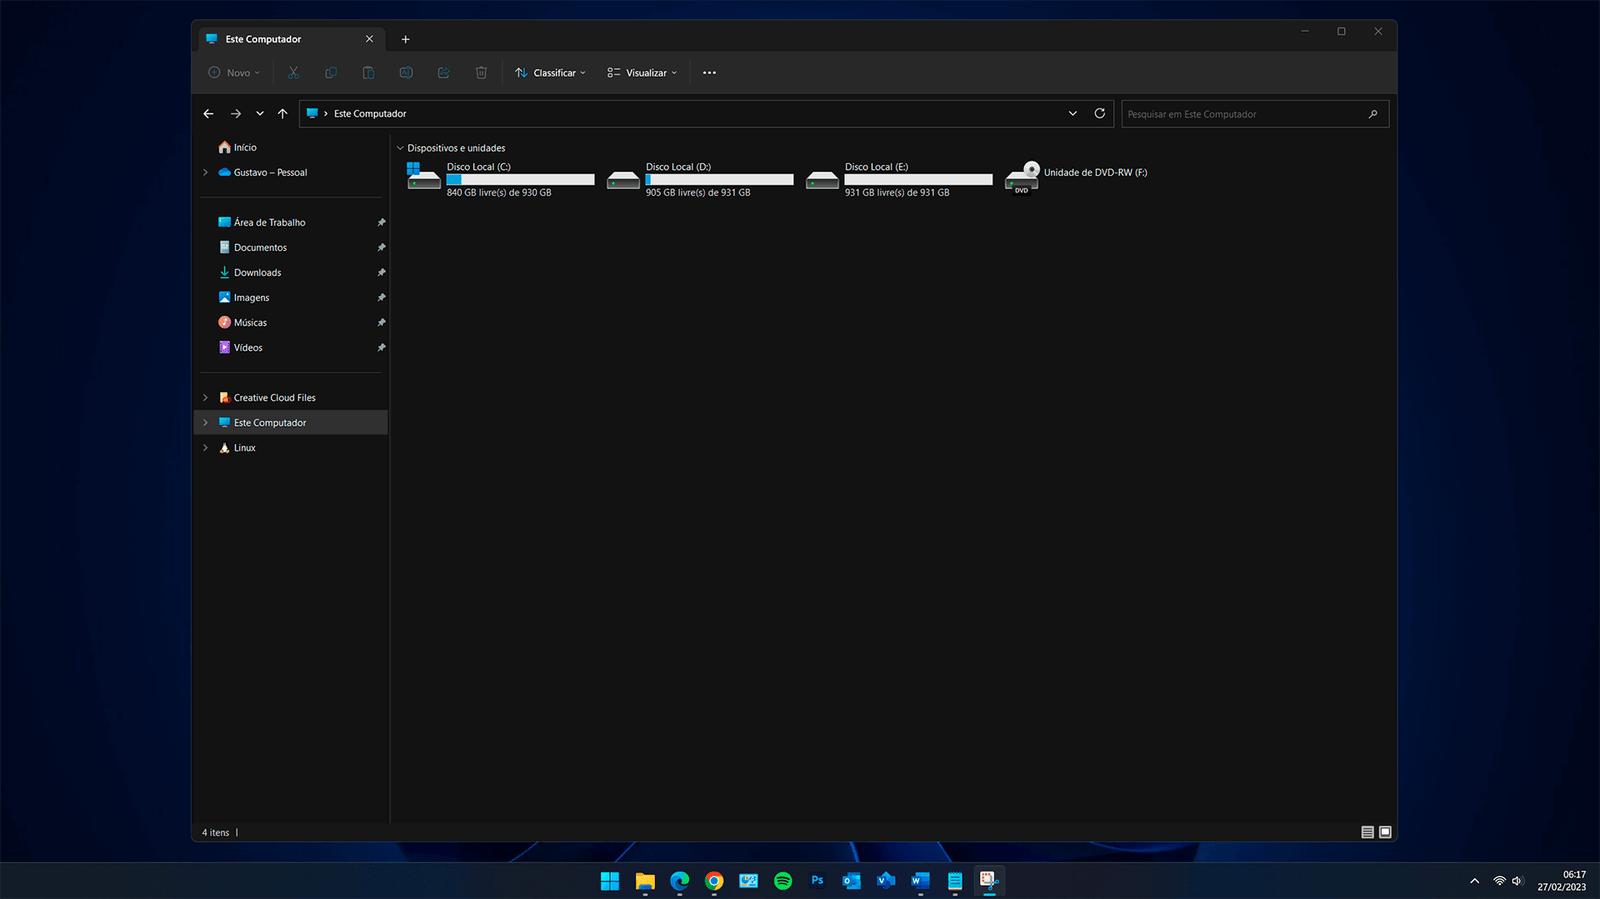Viewport: 1600px width, 899px height.
Task: Click the Refresh icon beside address bar
Action: click(x=1100, y=114)
